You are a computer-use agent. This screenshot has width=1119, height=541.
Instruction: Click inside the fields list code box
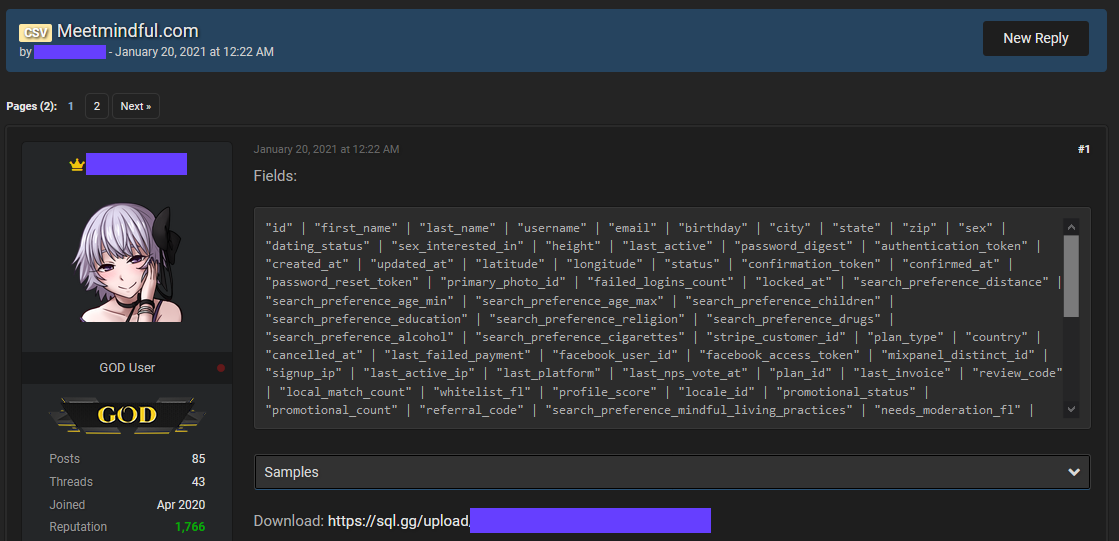pyautogui.click(x=660, y=318)
